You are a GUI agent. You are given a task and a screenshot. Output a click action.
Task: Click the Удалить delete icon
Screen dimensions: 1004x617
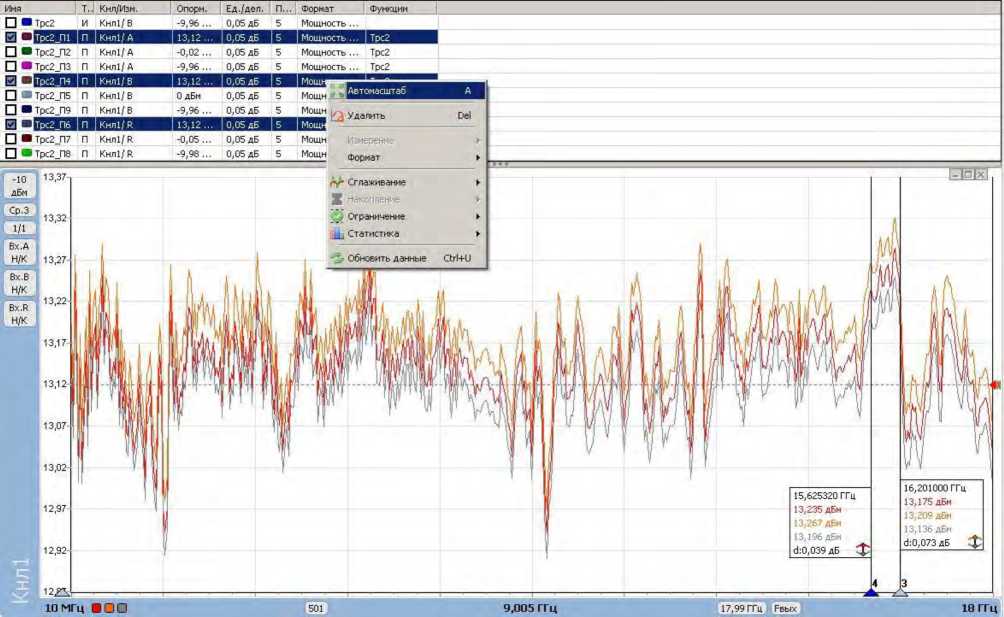pos(337,116)
